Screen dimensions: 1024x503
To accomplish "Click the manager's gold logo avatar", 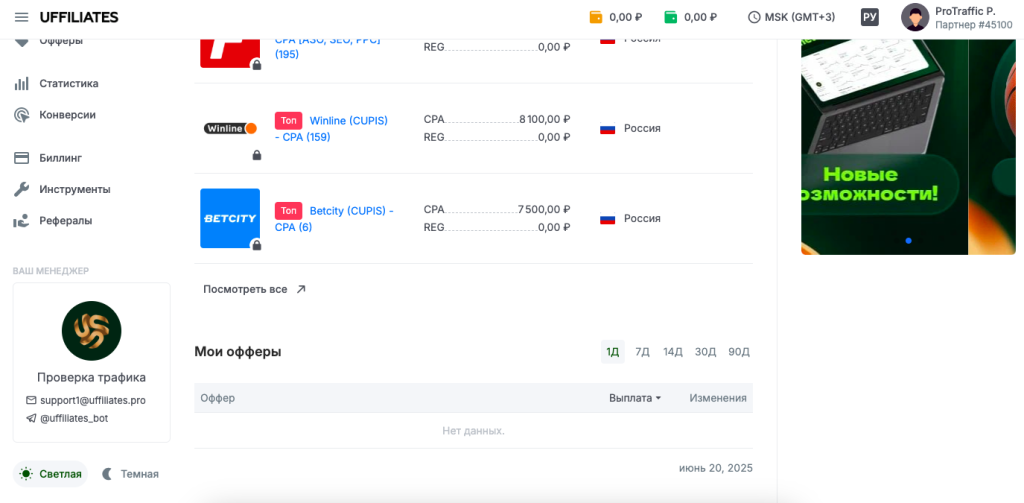I will click(x=91, y=331).
